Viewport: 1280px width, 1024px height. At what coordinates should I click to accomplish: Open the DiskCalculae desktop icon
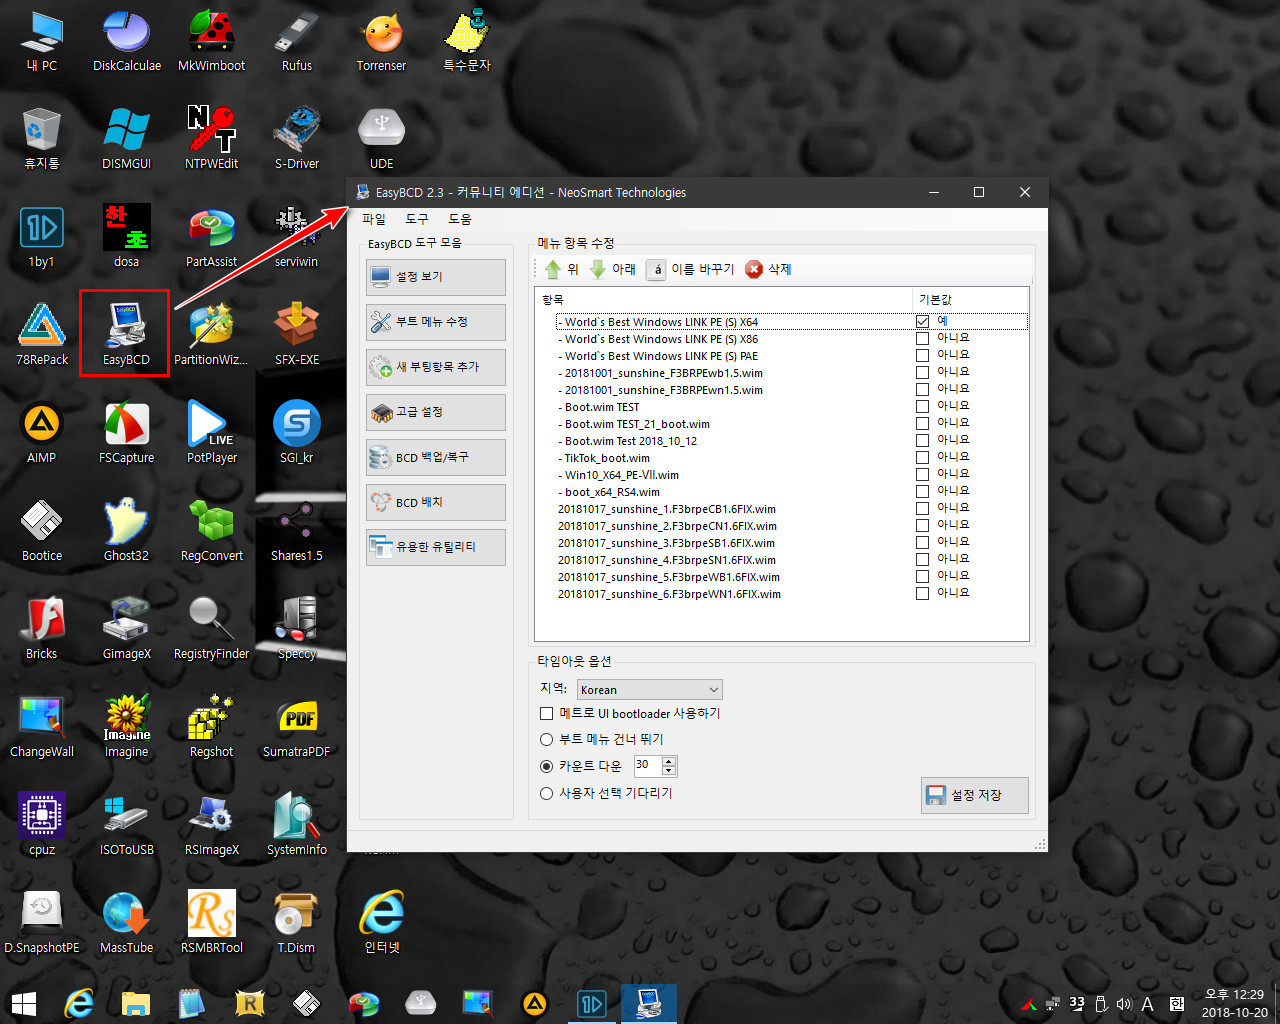127,40
